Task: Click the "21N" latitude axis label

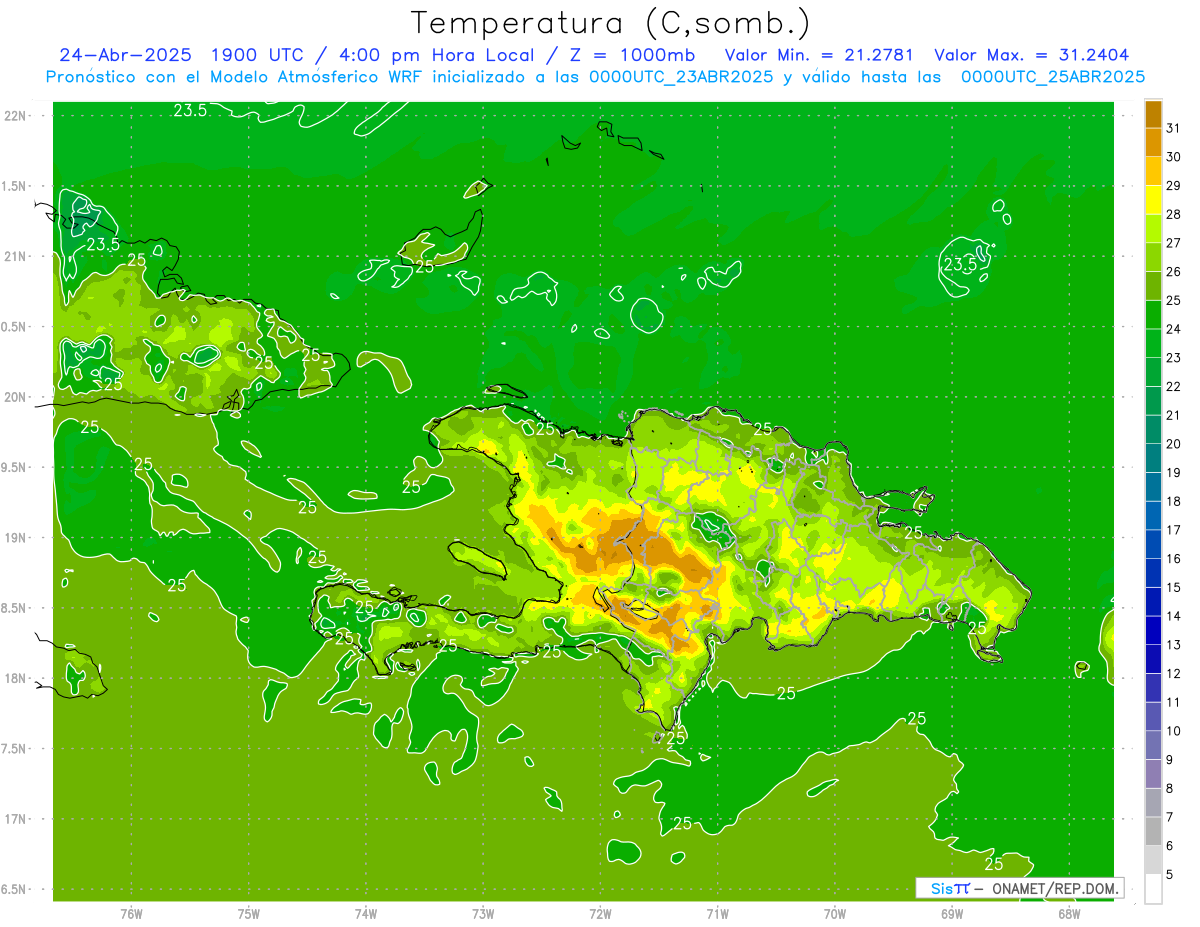Action: 15,256
